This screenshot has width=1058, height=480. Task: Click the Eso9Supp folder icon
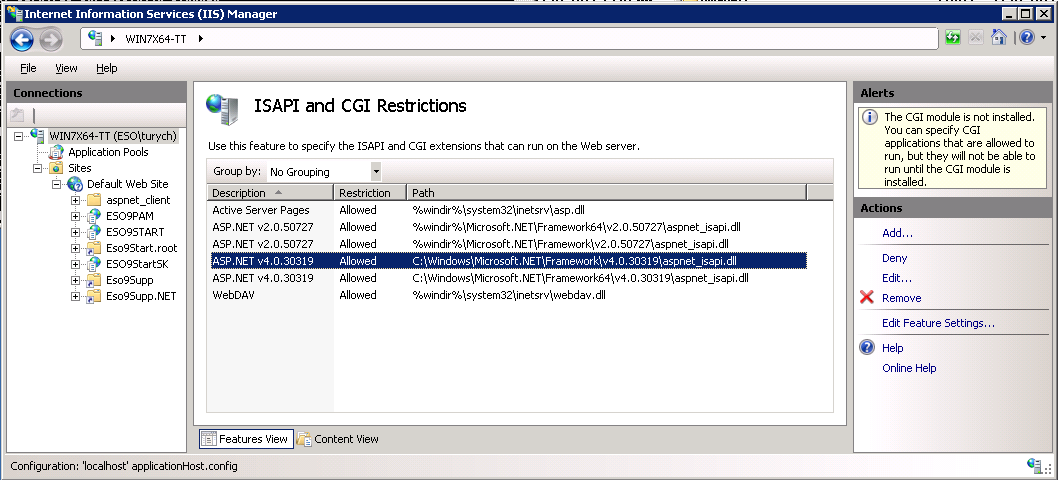[x=94, y=280]
